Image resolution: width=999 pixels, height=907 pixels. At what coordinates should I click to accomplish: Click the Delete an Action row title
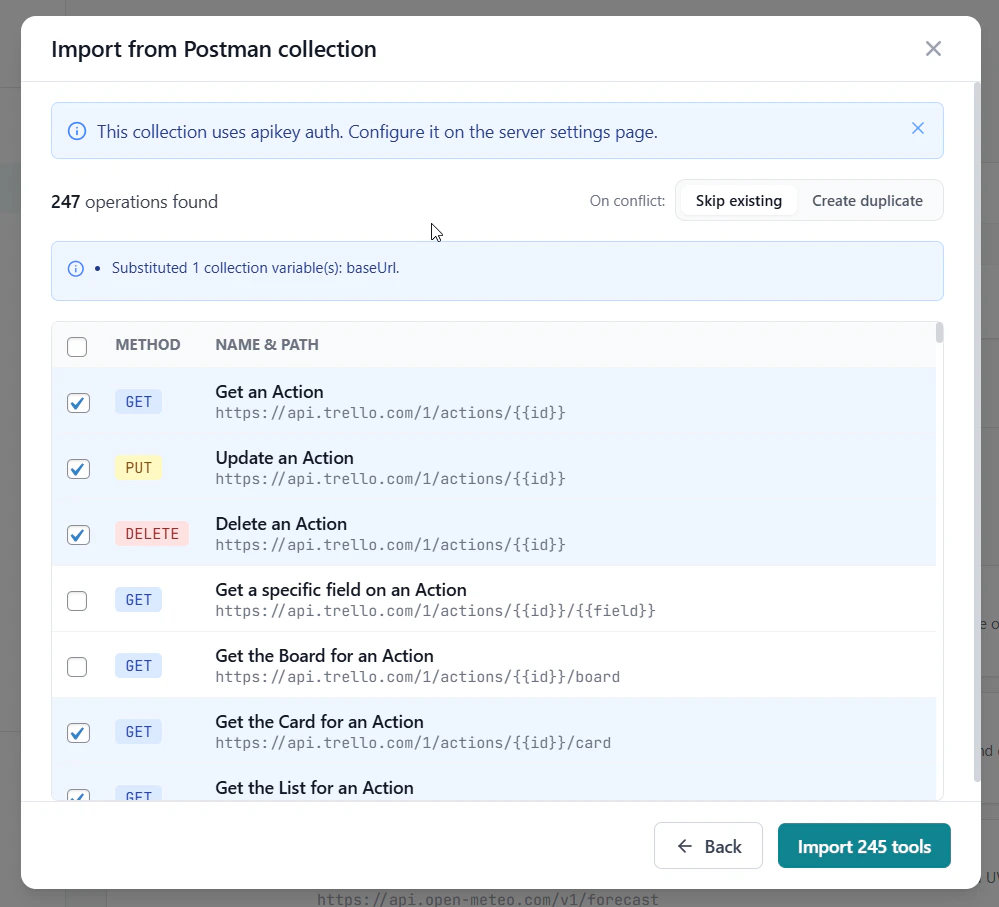click(281, 524)
